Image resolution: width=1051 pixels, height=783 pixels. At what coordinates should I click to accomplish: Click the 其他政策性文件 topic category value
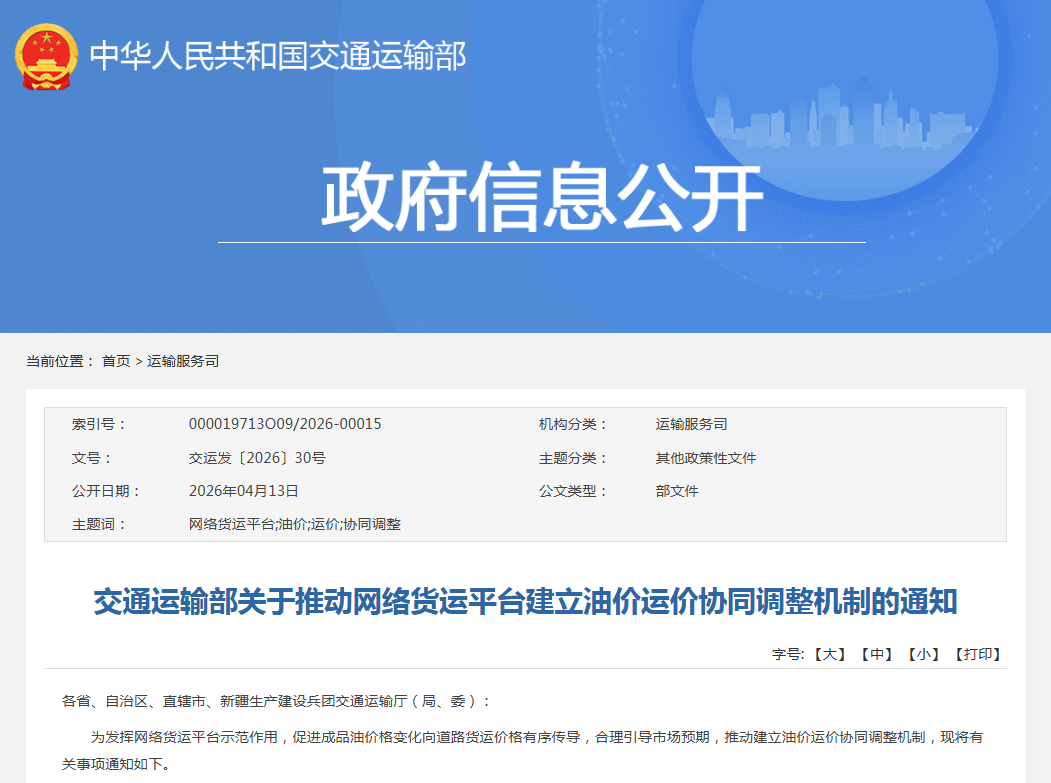coord(705,458)
